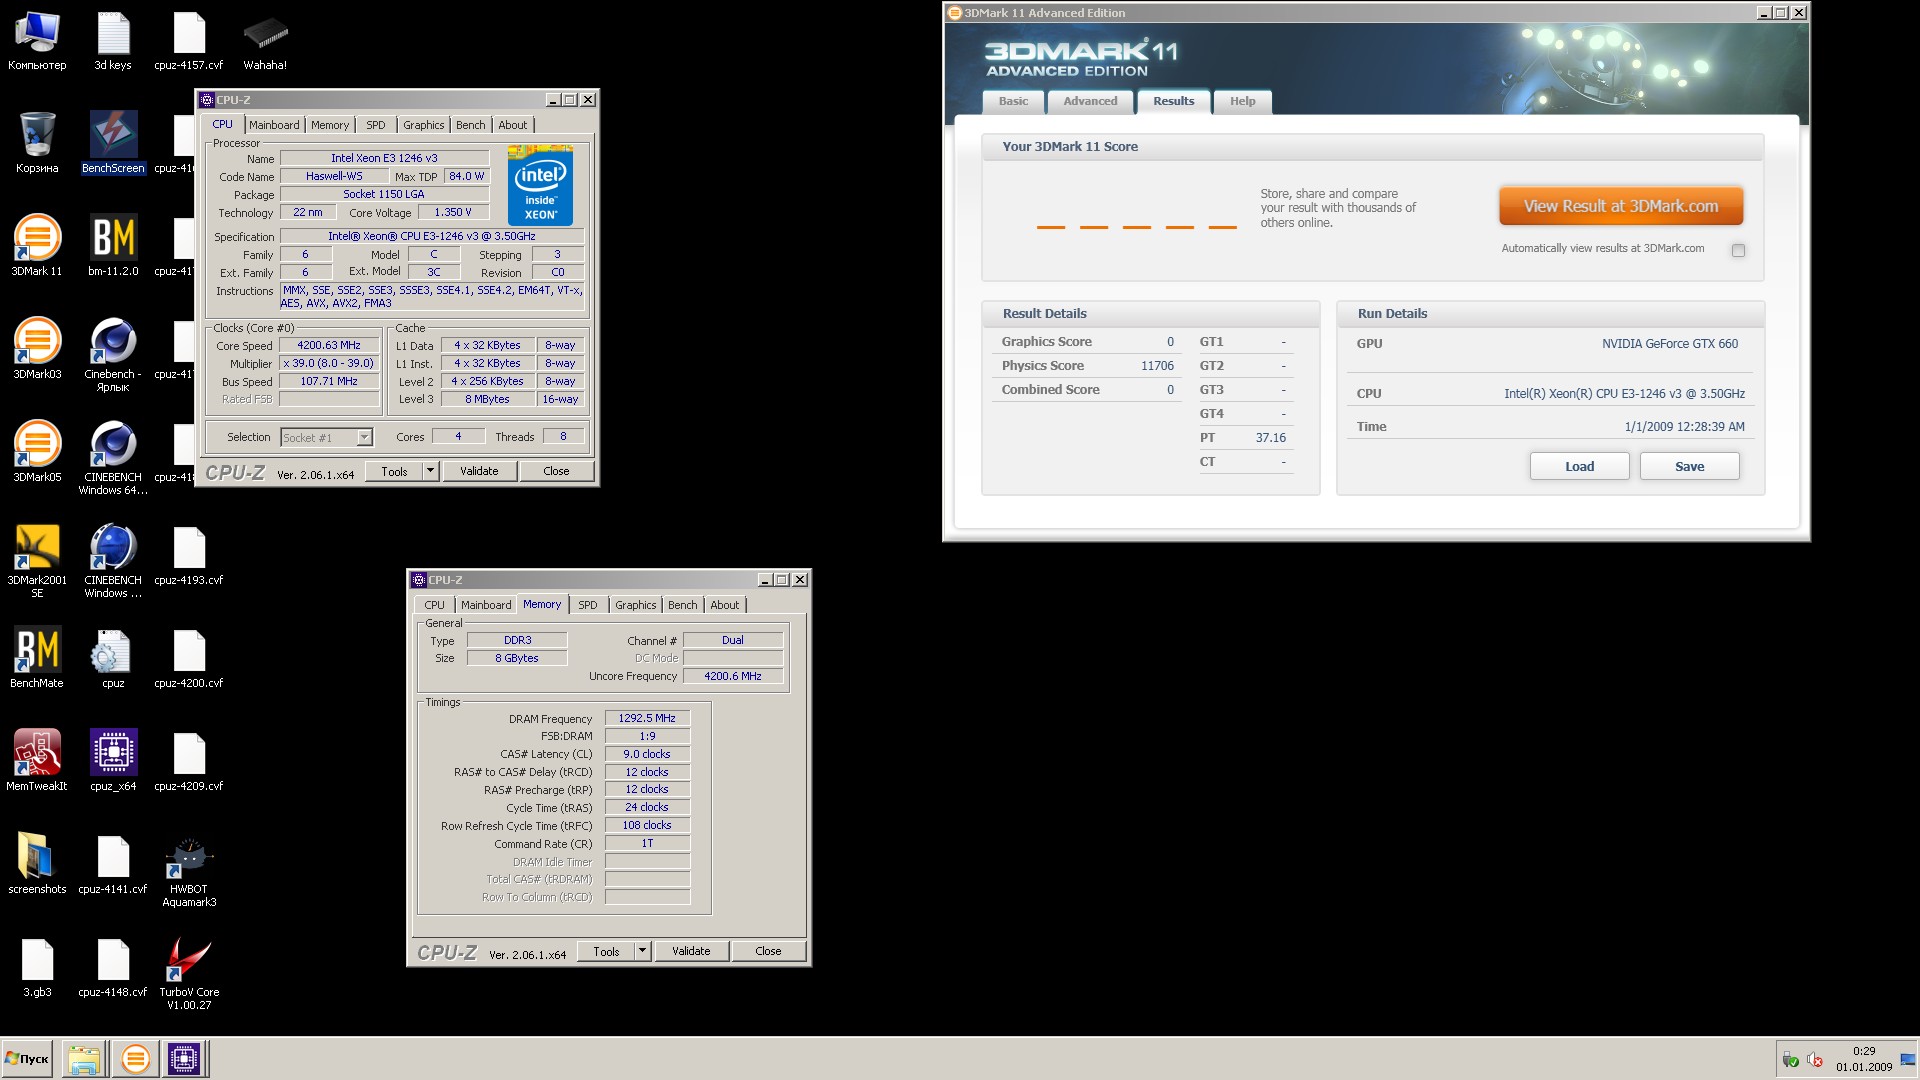This screenshot has width=1920, height=1080.
Task: Click the Save button in Run Details
Action: point(1690,466)
